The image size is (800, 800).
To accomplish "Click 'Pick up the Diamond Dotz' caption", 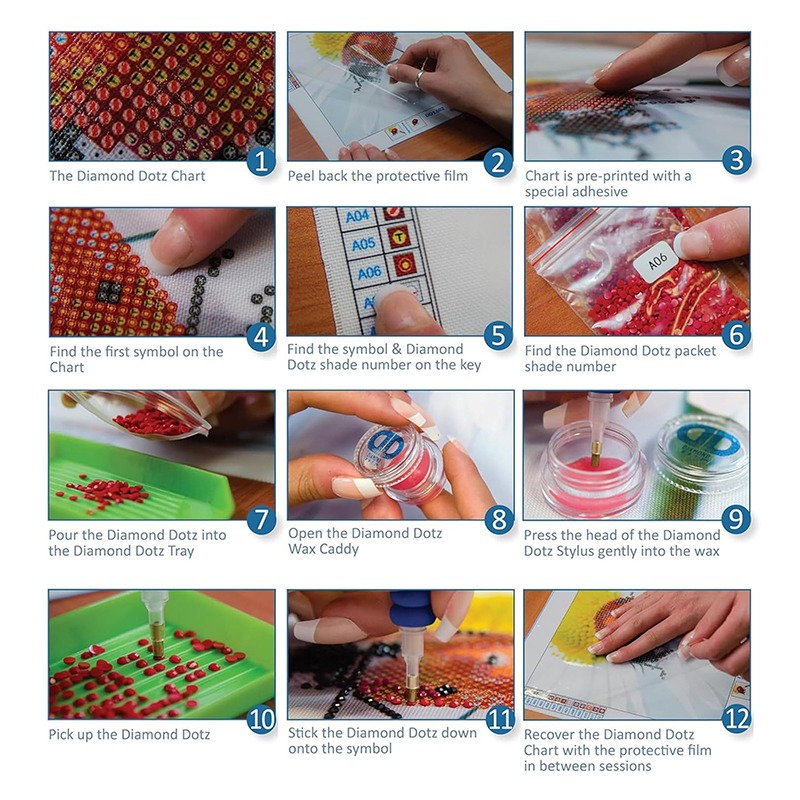I will pos(129,734).
